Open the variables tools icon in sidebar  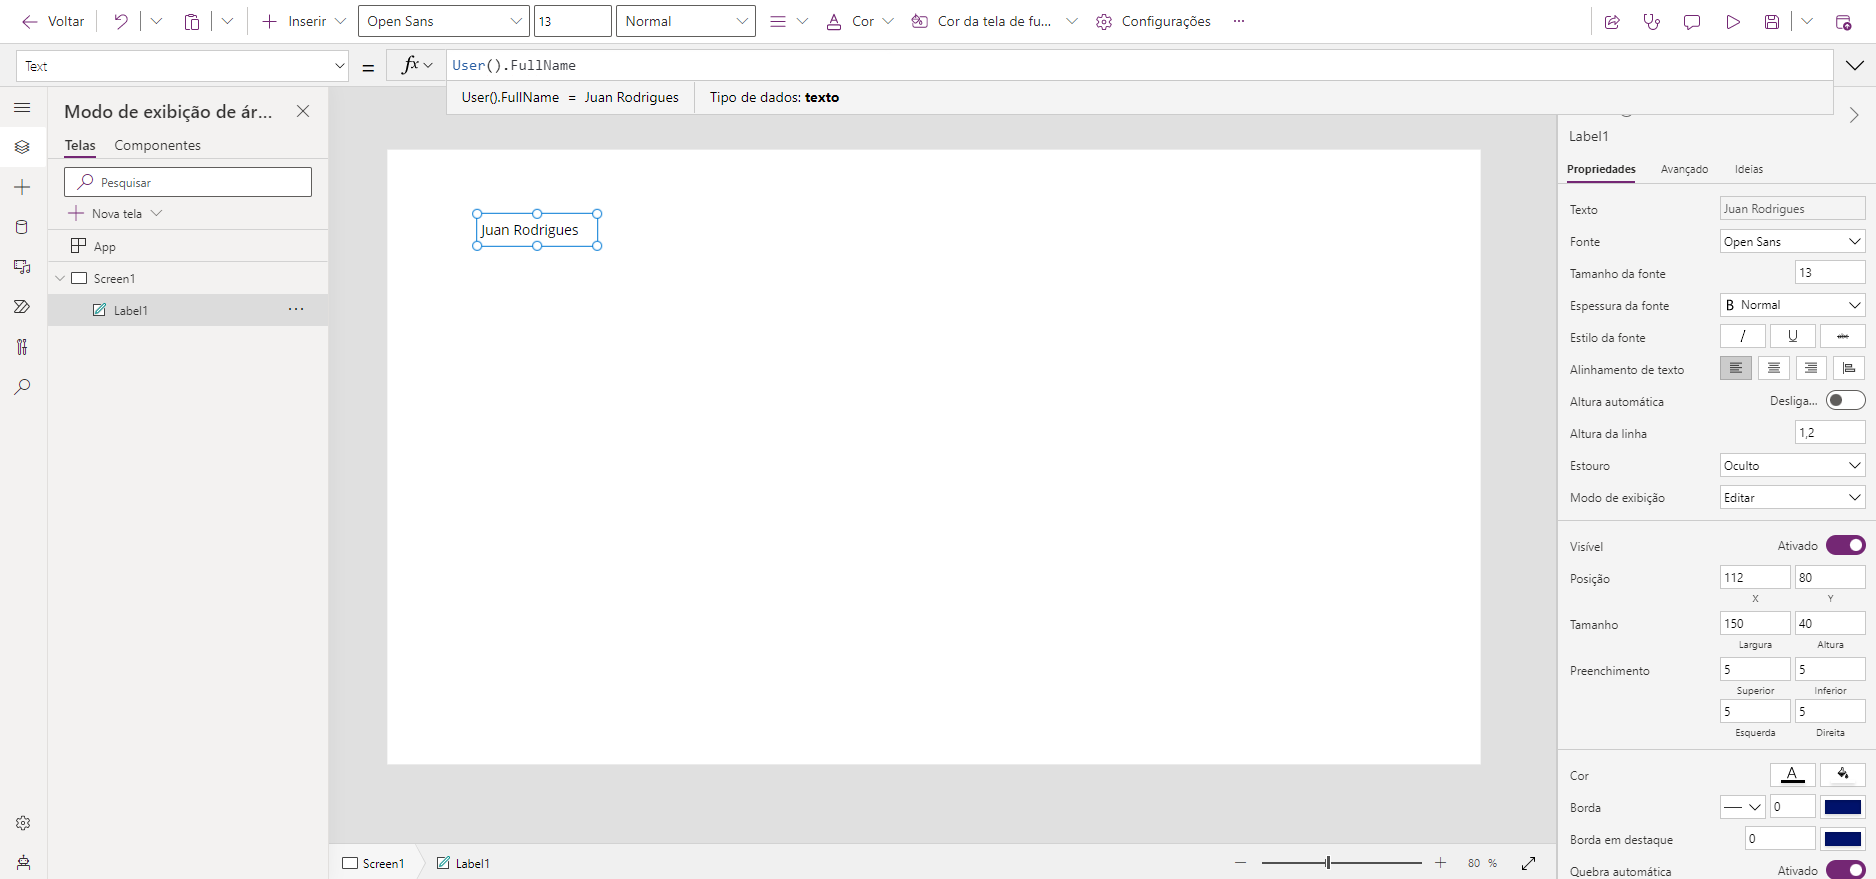(x=22, y=347)
